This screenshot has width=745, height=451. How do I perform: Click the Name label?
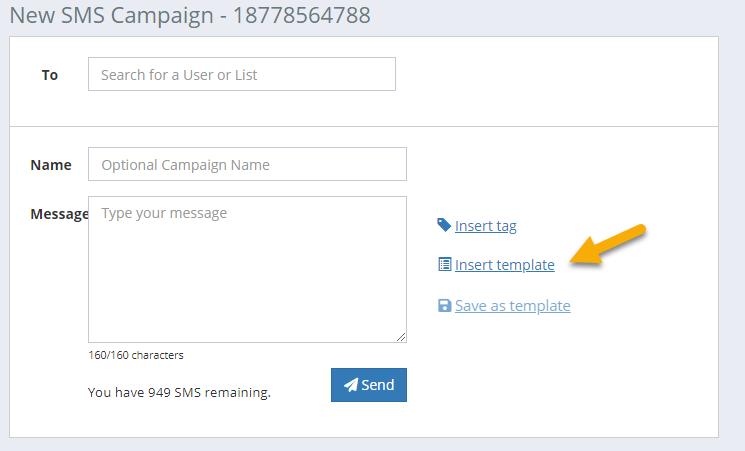click(x=51, y=165)
